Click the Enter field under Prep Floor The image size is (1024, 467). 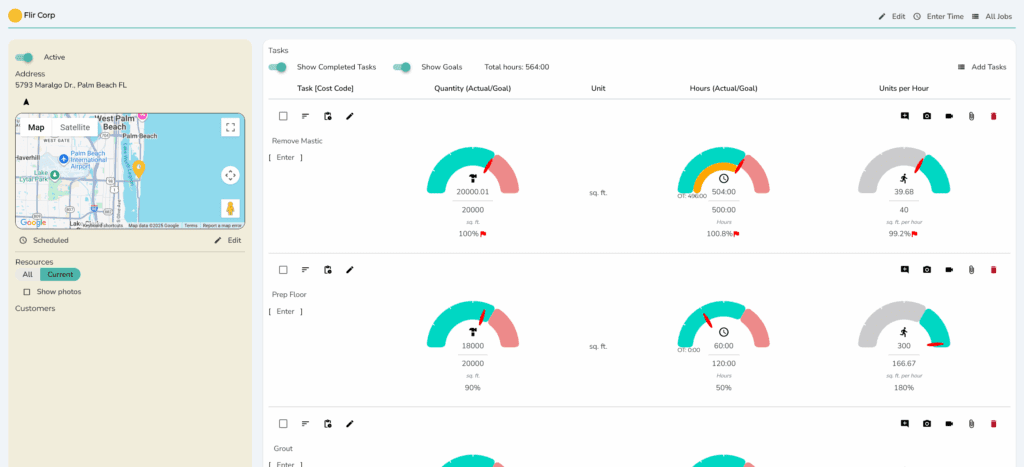(285, 311)
